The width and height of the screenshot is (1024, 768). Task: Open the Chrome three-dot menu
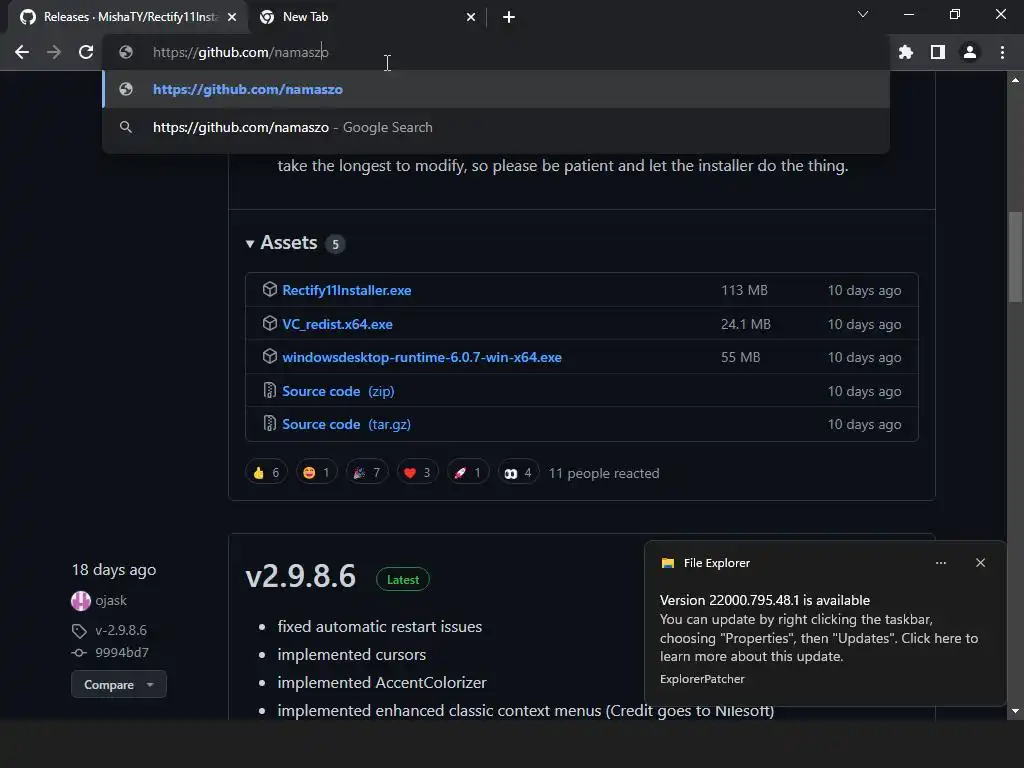pyautogui.click(x=1002, y=52)
